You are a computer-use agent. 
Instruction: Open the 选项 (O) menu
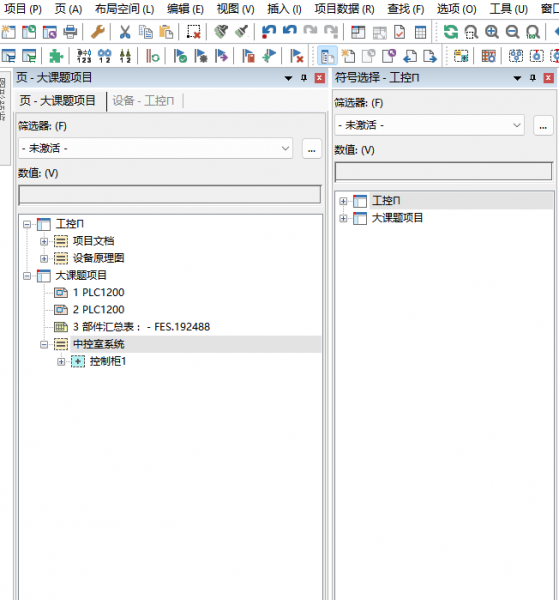(456, 9)
